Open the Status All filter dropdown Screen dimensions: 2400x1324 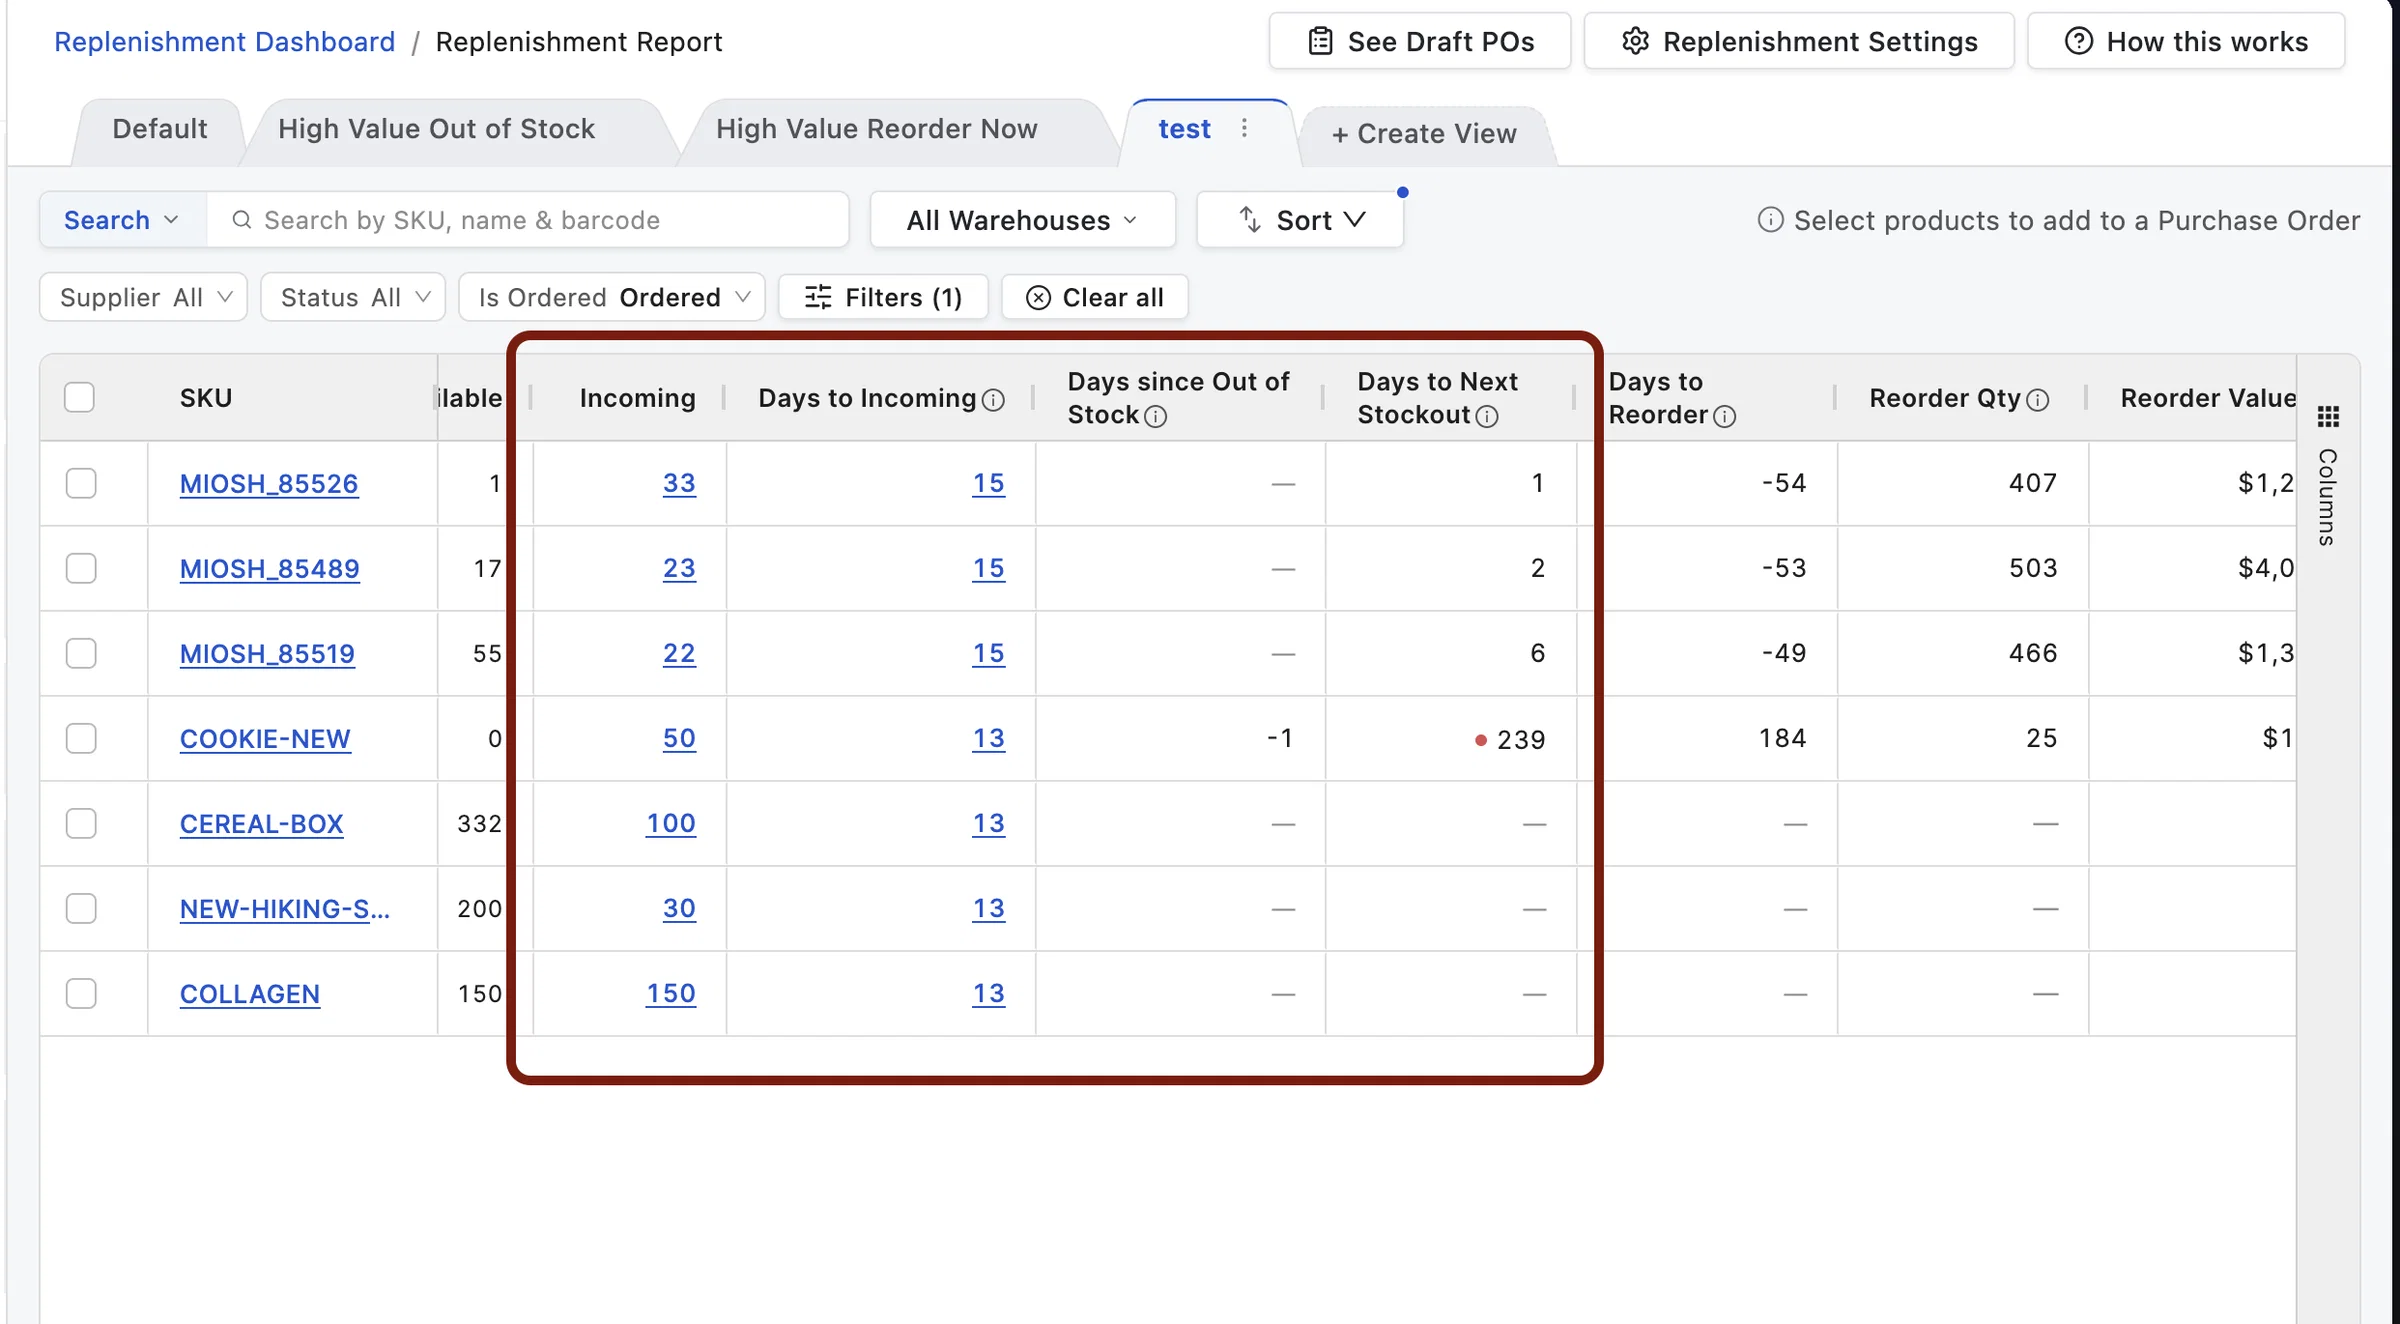point(353,297)
